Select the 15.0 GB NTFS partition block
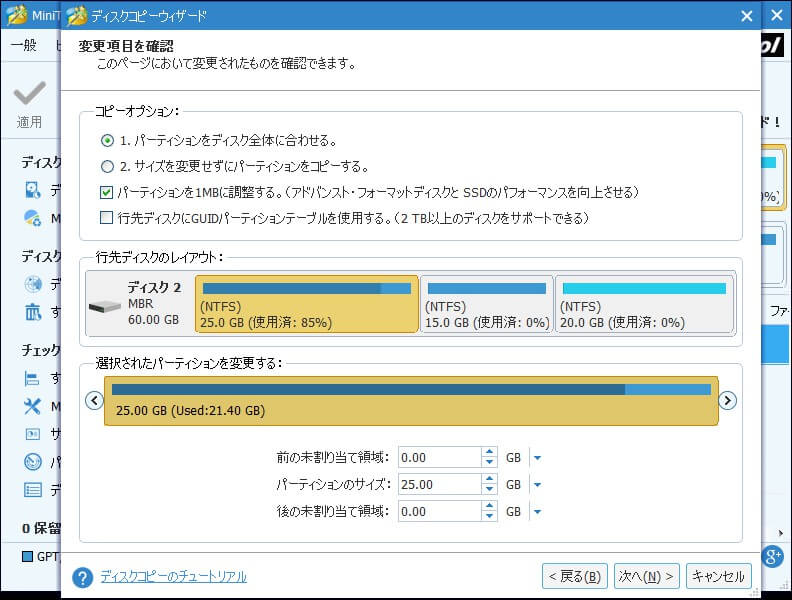Screen dimensions: 792x600 (486, 304)
